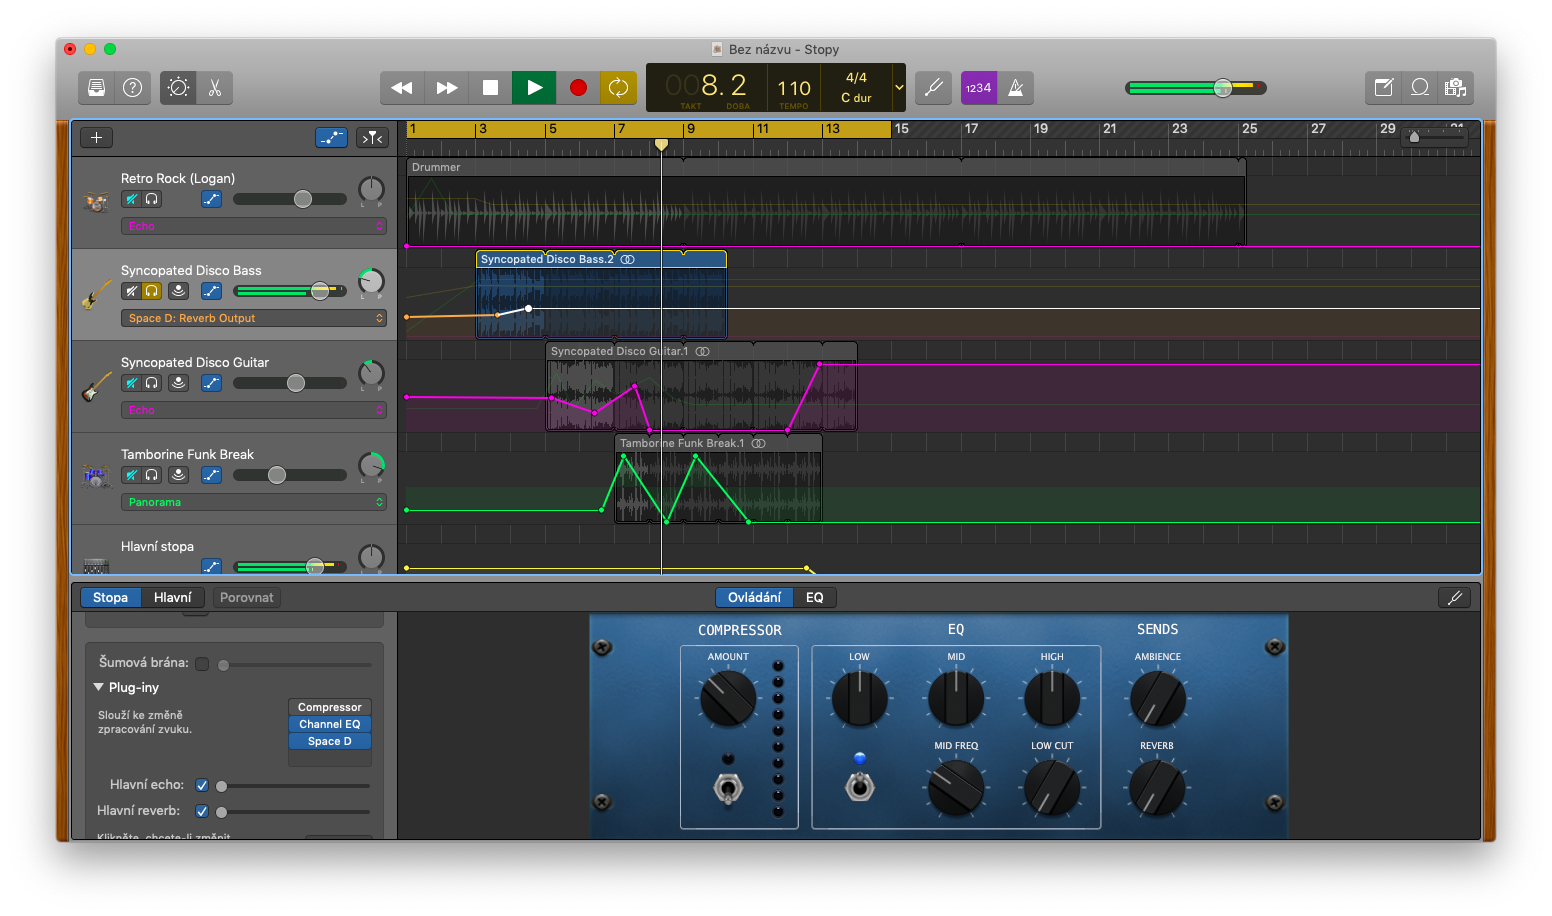Open the tuner icon

tap(934, 88)
